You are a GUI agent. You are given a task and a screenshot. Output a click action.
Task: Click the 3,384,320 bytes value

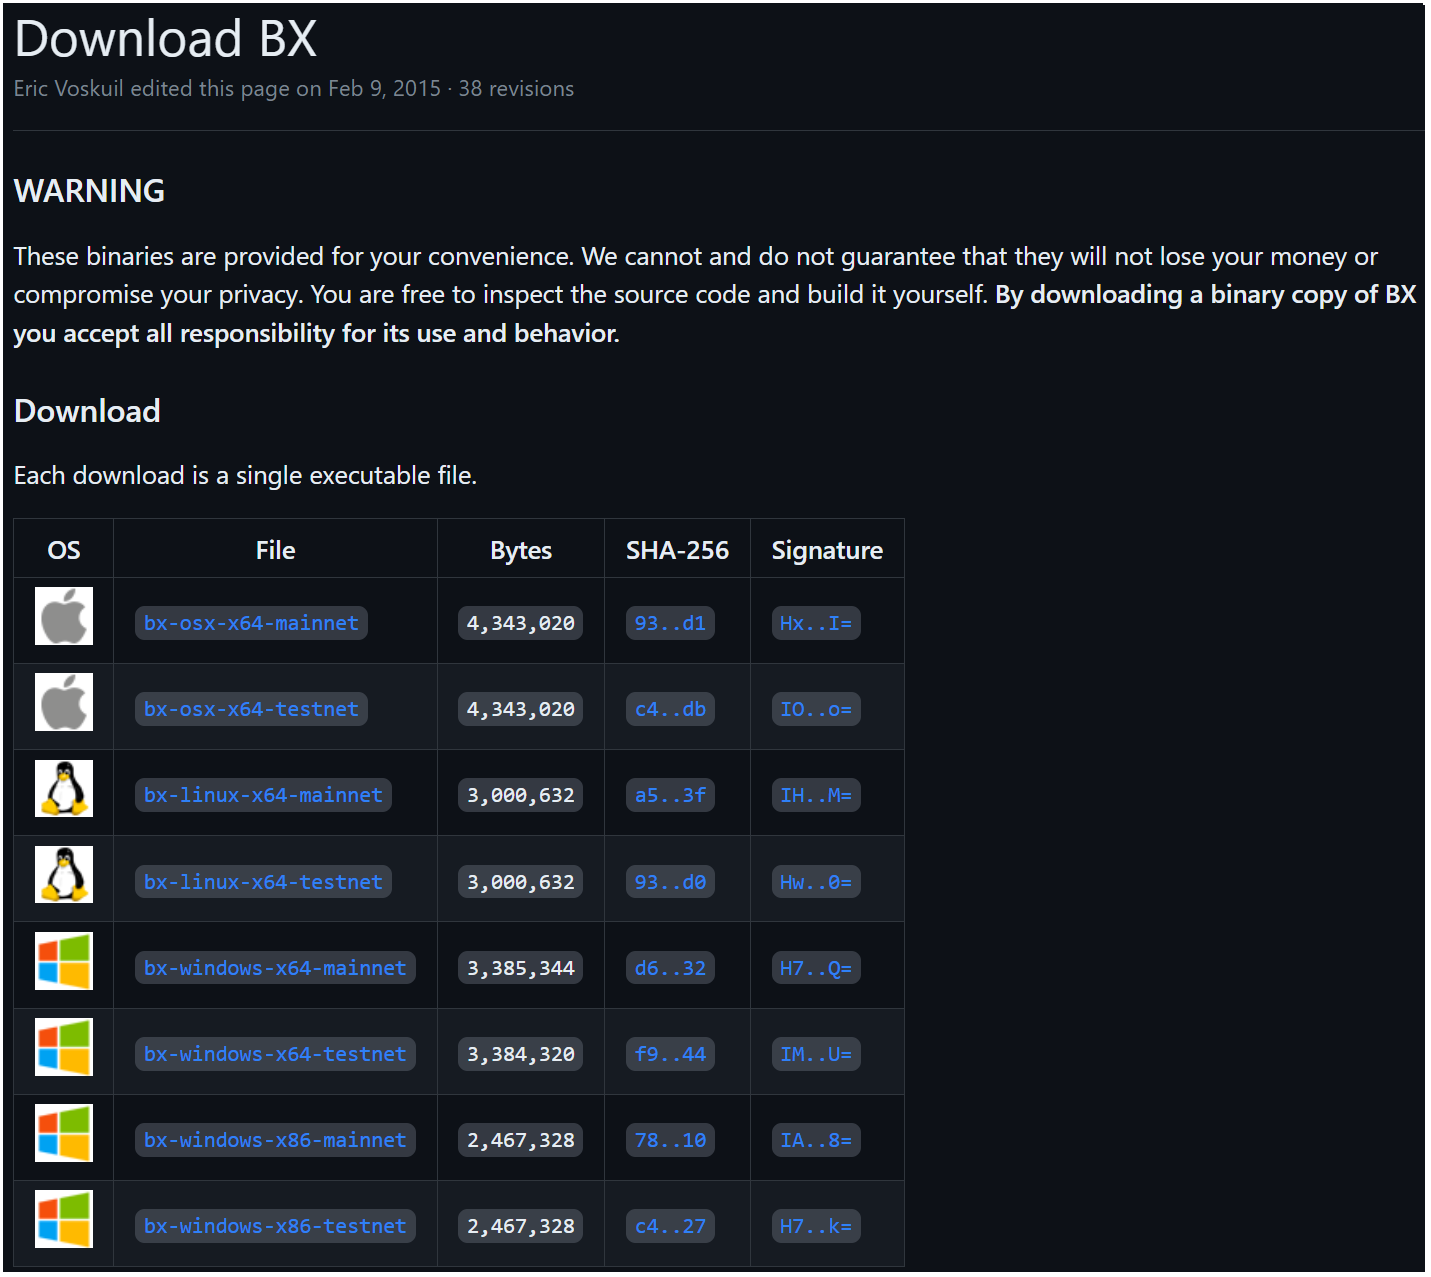(521, 1054)
